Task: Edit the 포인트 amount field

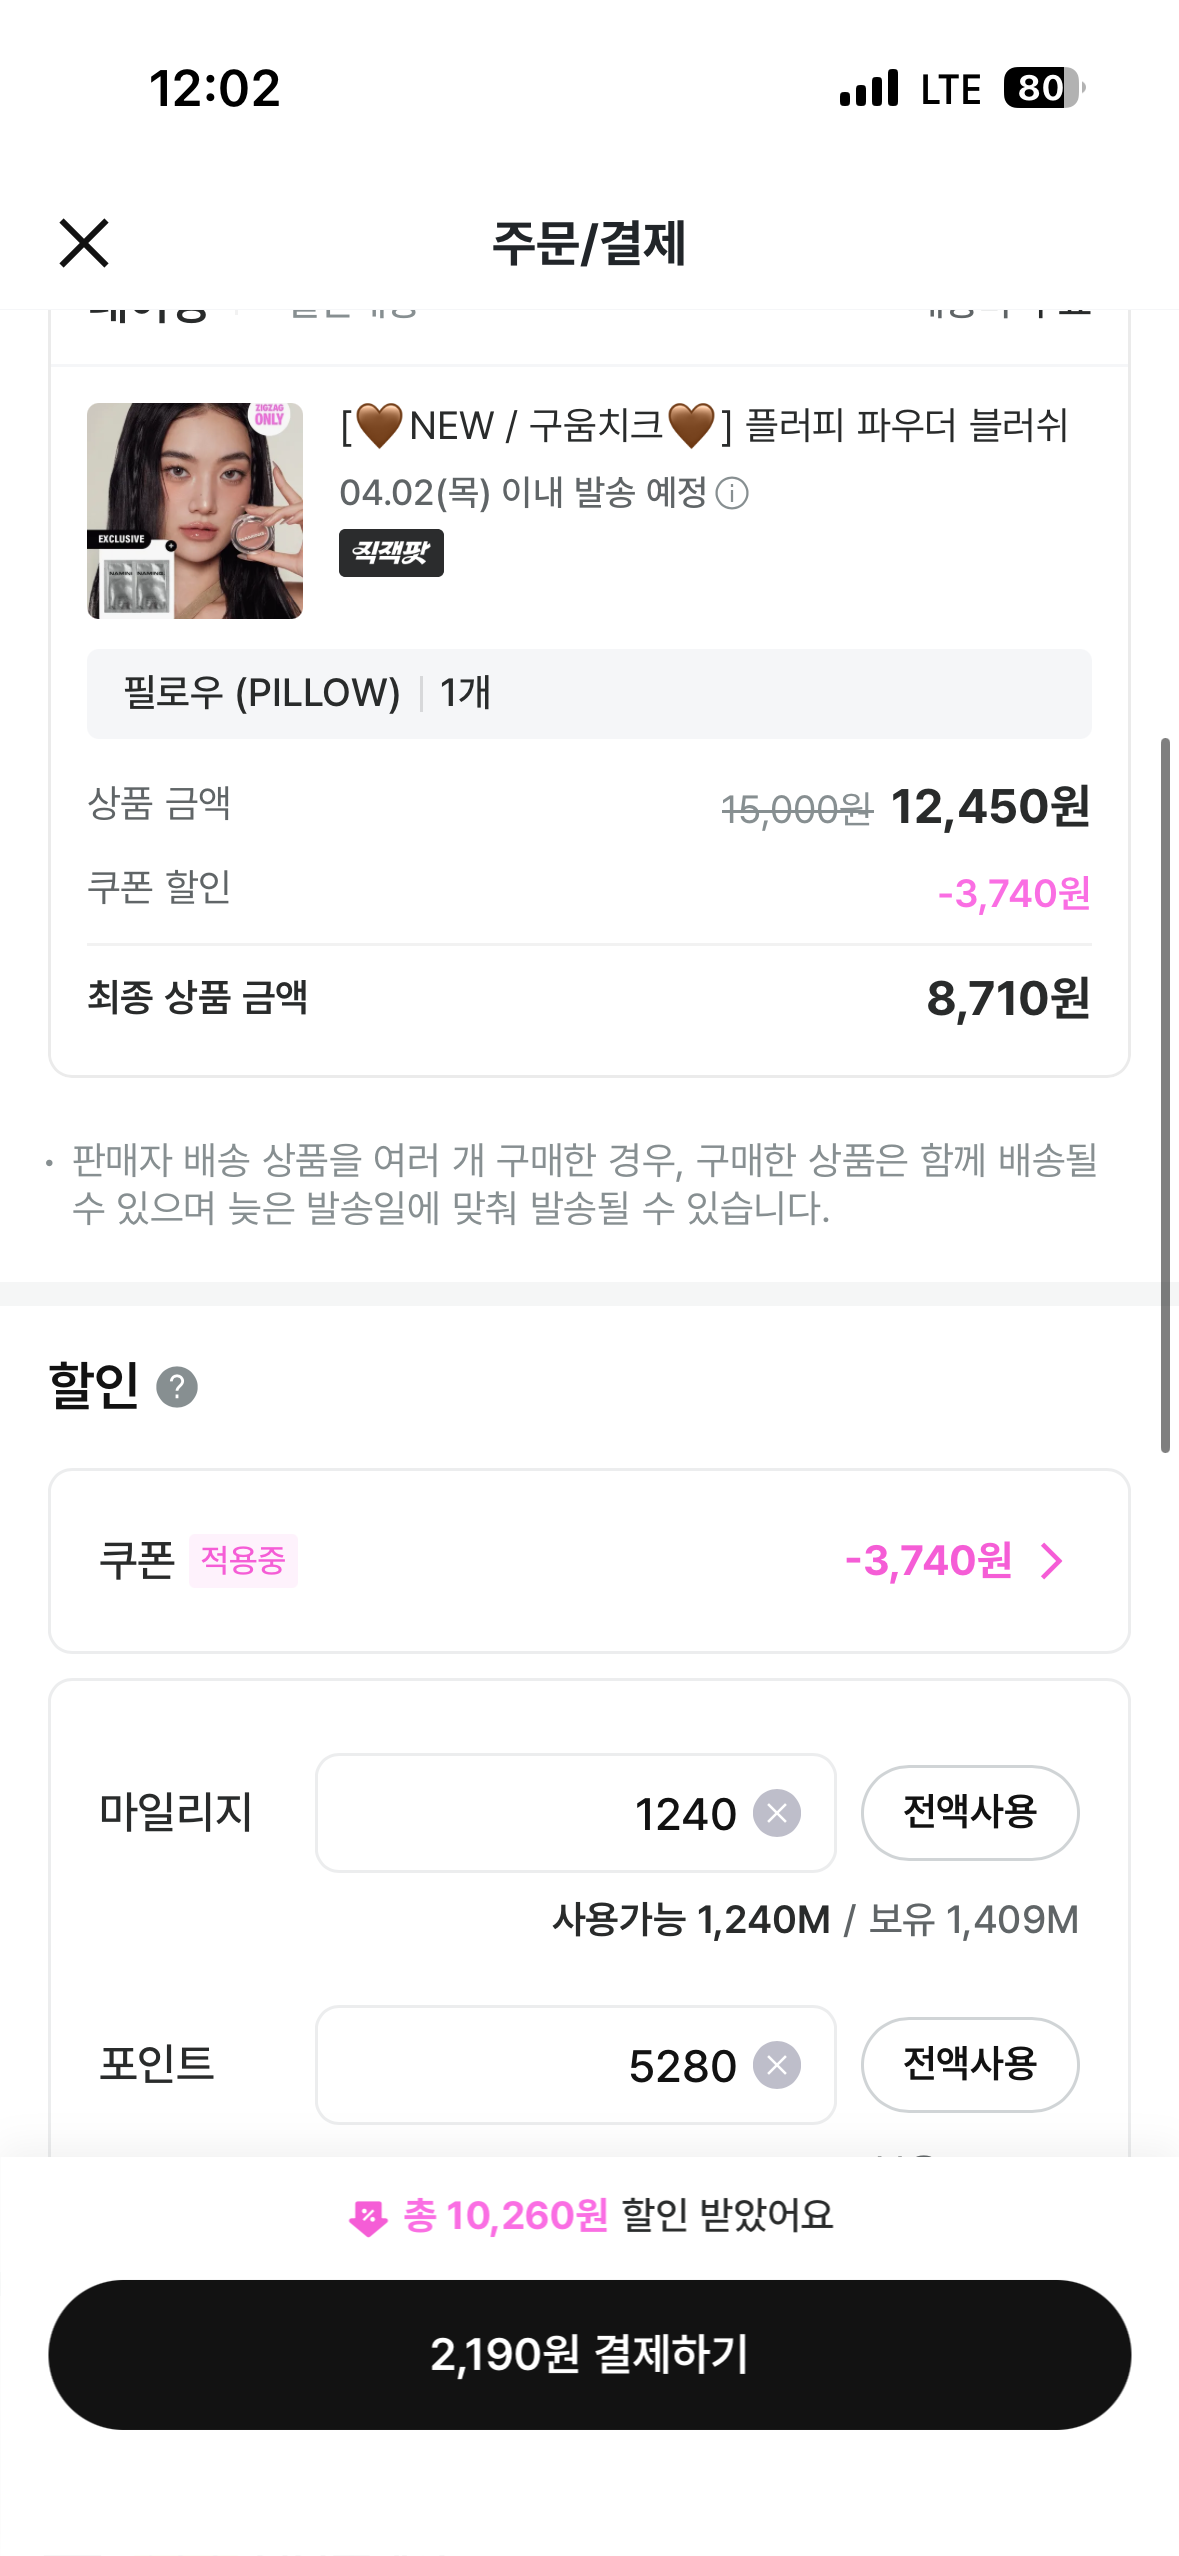Action: click(x=540, y=2065)
